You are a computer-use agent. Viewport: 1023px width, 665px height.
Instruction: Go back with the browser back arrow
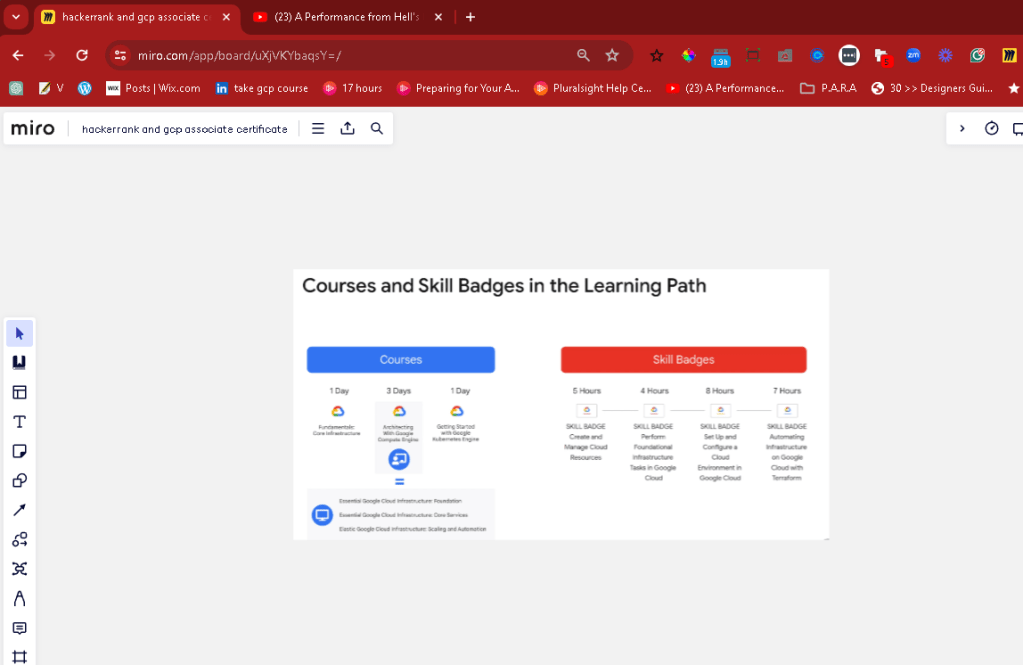pos(18,55)
